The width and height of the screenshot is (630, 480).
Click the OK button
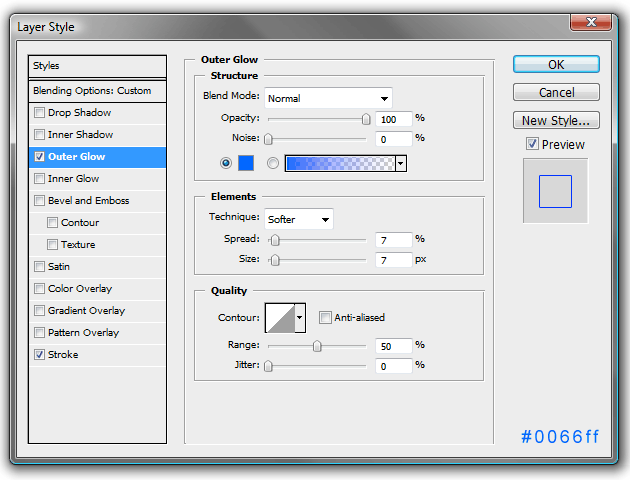point(556,64)
